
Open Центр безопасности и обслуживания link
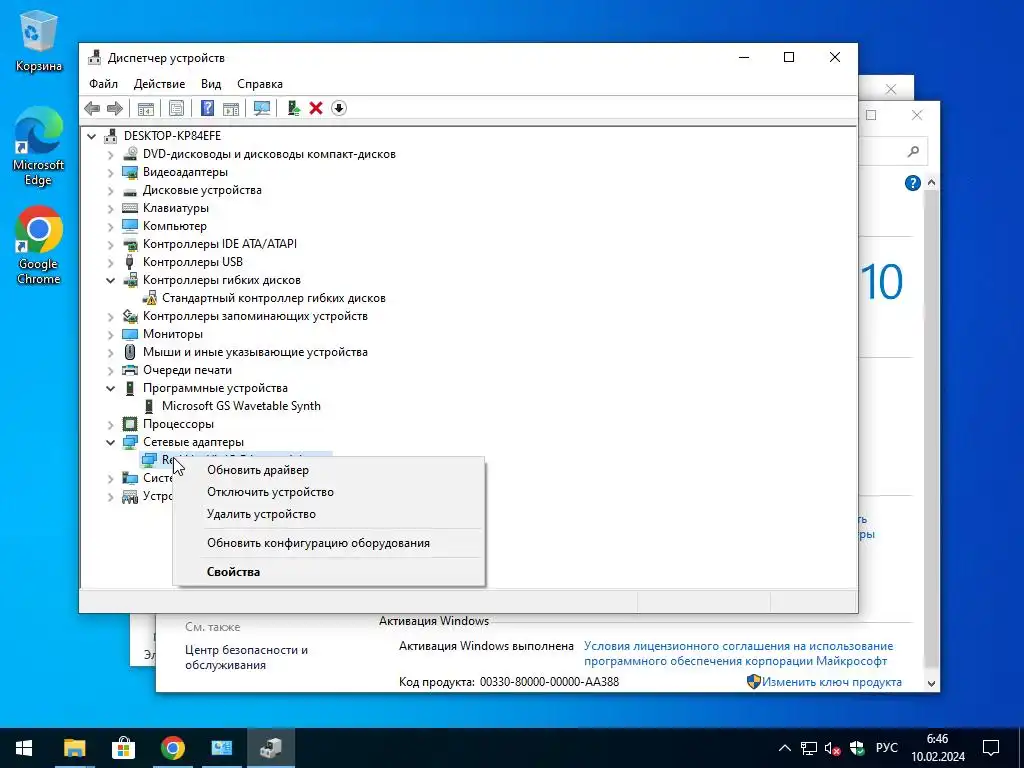(246, 658)
